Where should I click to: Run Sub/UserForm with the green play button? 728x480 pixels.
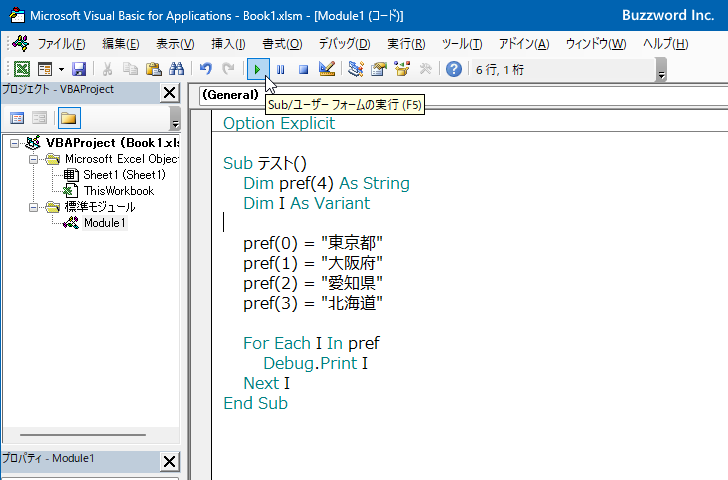(x=258, y=69)
